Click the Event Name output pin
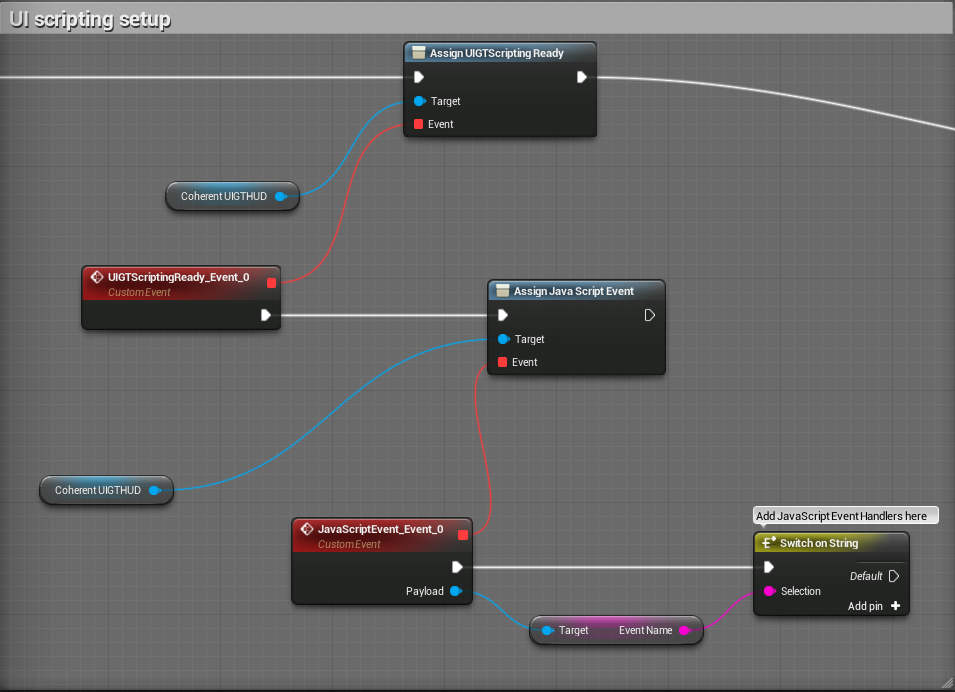The height and width of the screenshot is (692, 955). click(x=685, y=630)
